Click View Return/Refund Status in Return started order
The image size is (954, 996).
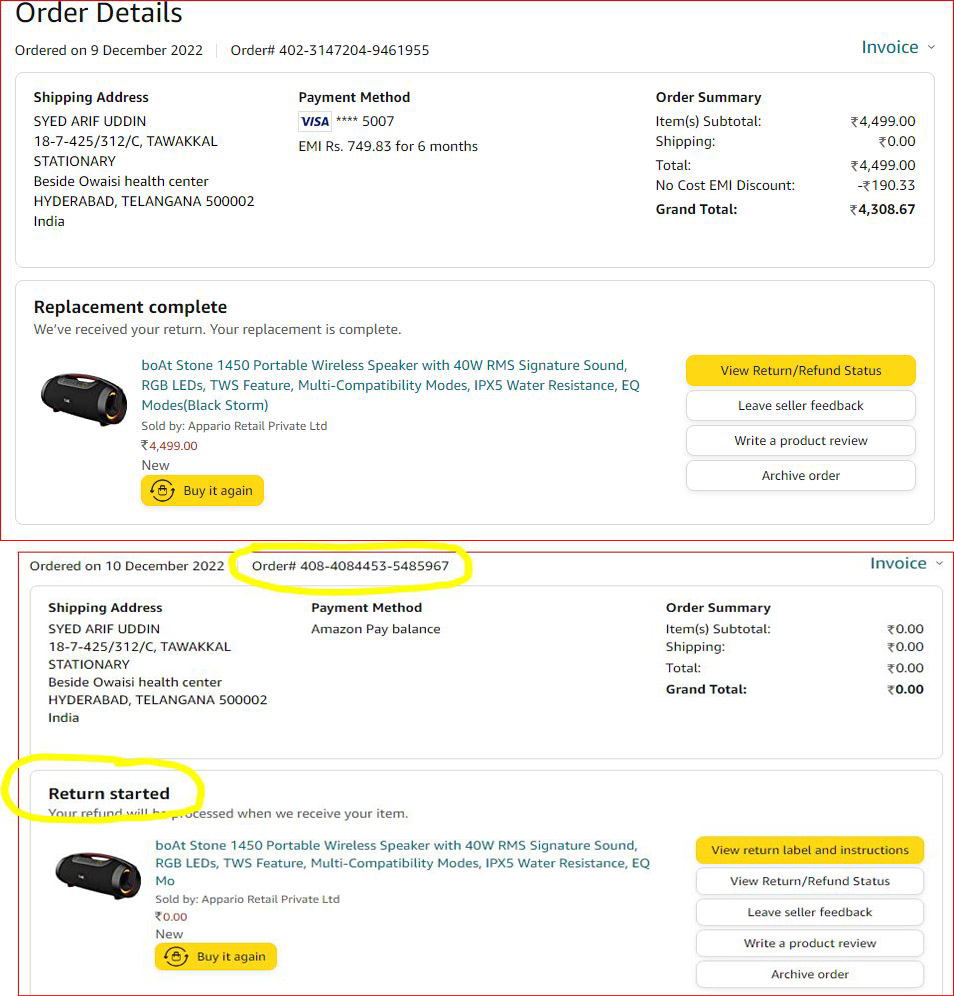click(x=809, y=881)
